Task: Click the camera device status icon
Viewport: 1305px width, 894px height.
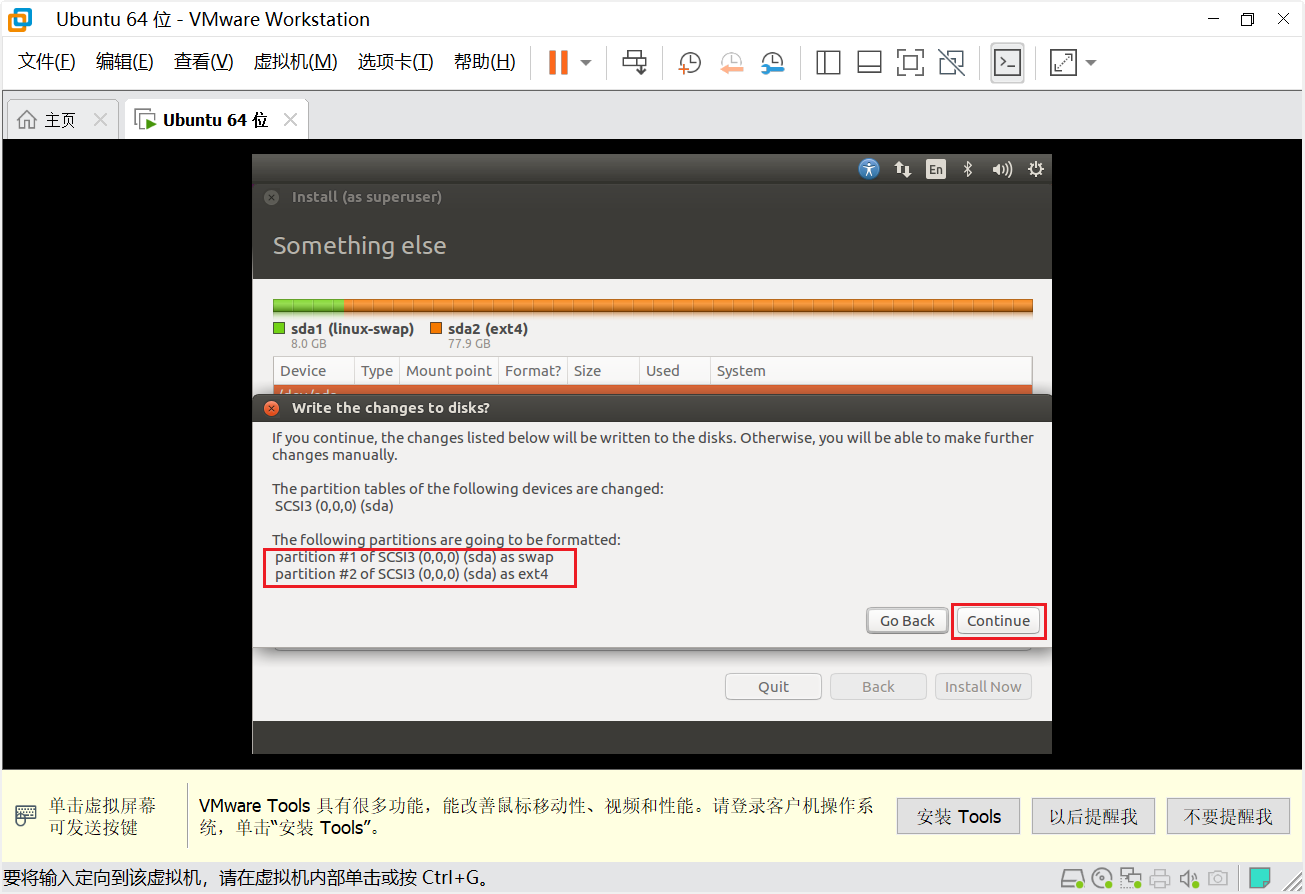Action: (1218, 879)
